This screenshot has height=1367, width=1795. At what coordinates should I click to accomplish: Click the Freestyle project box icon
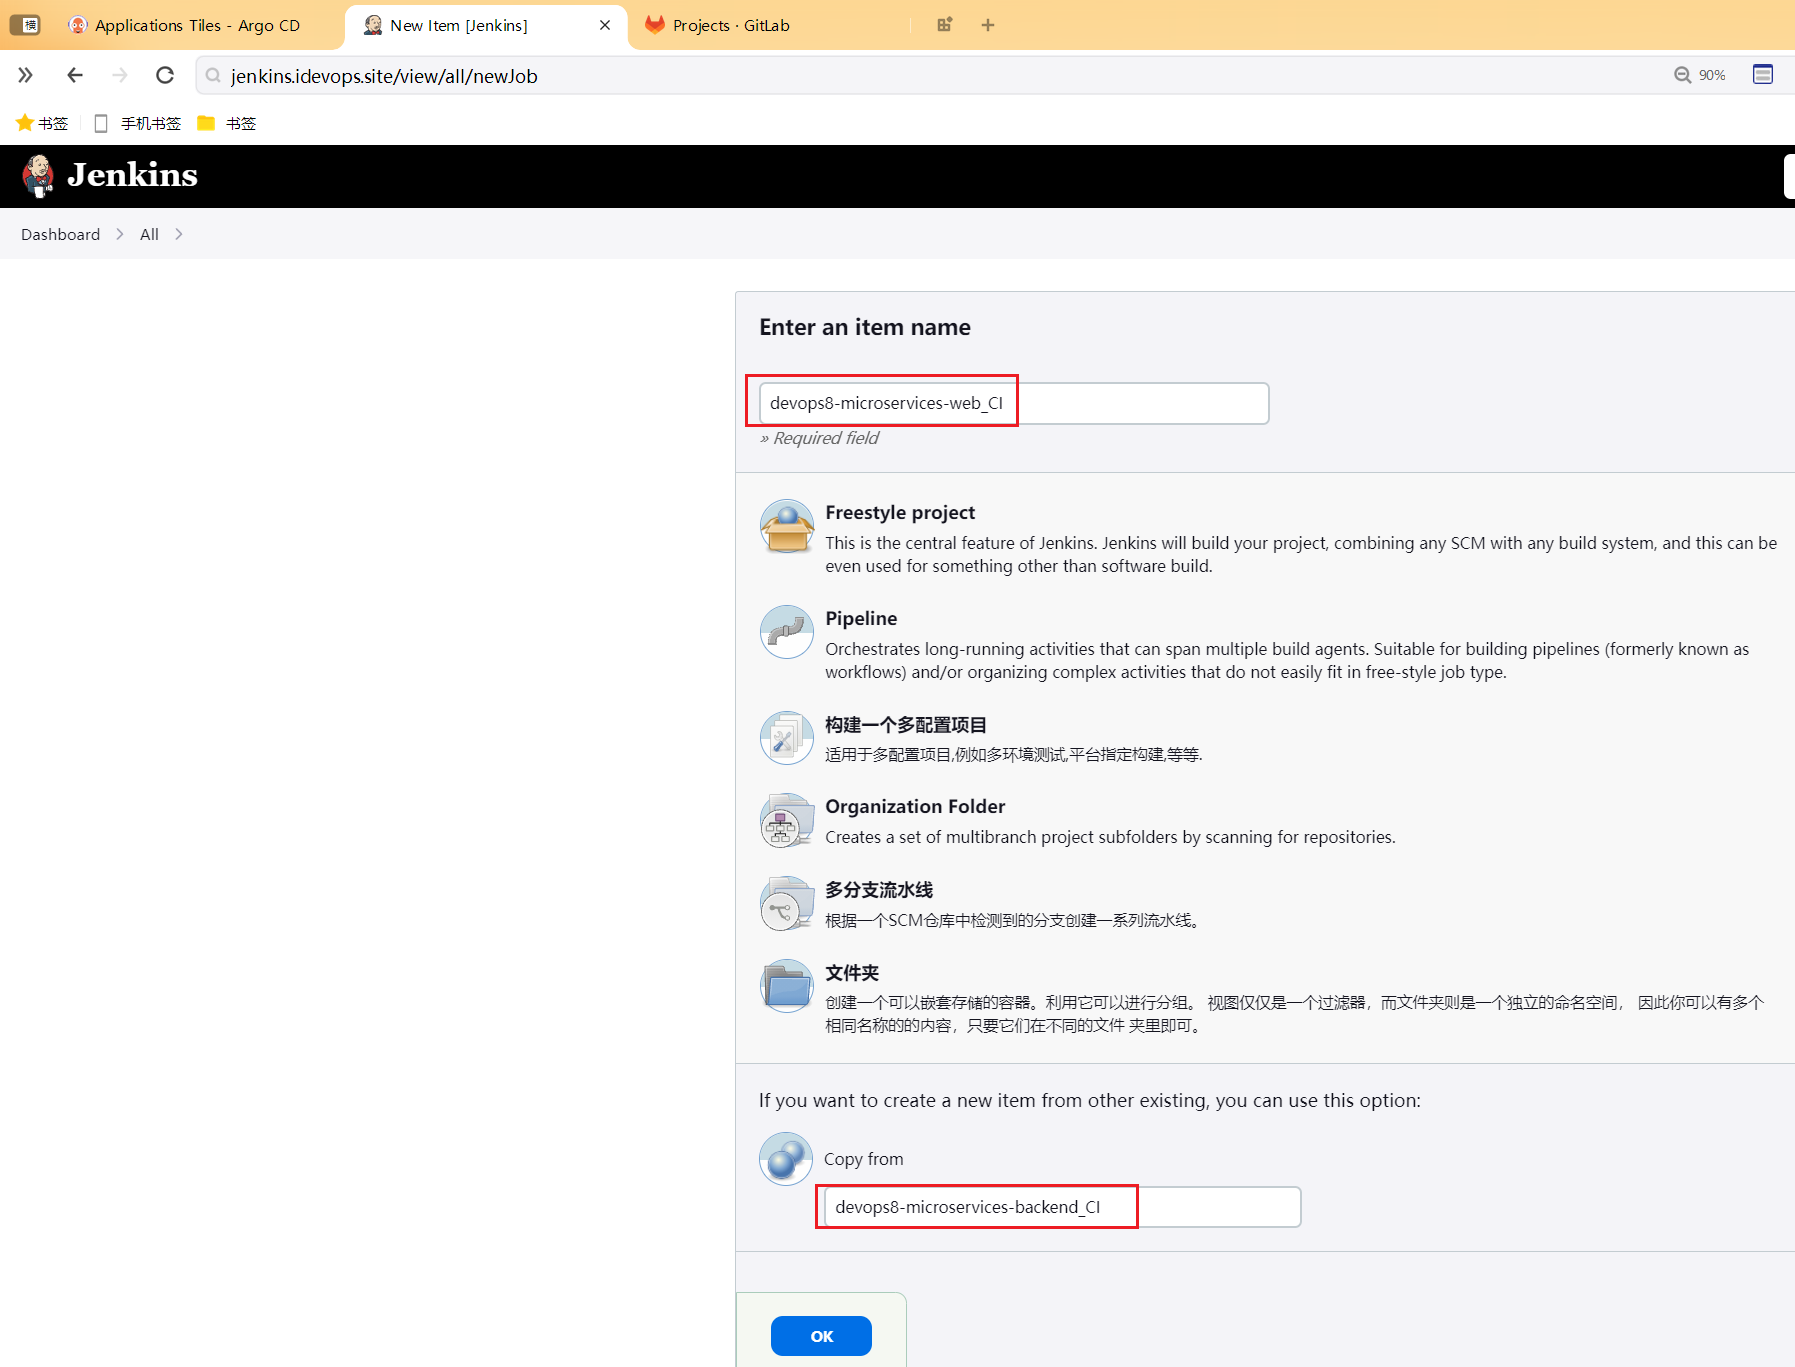[787, 526]
